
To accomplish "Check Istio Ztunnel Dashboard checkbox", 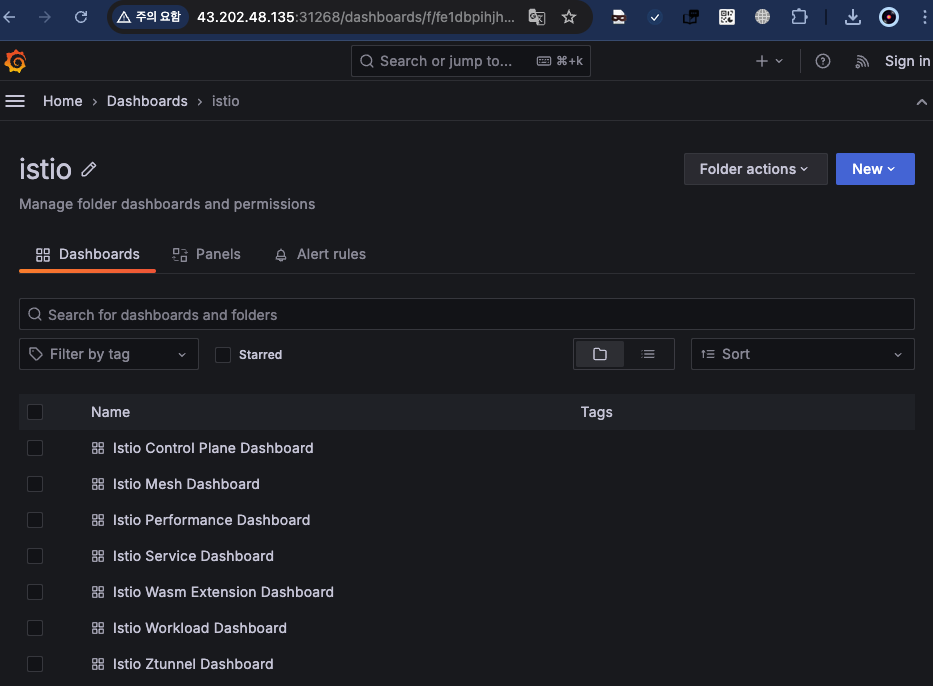I will pos(35,664).
